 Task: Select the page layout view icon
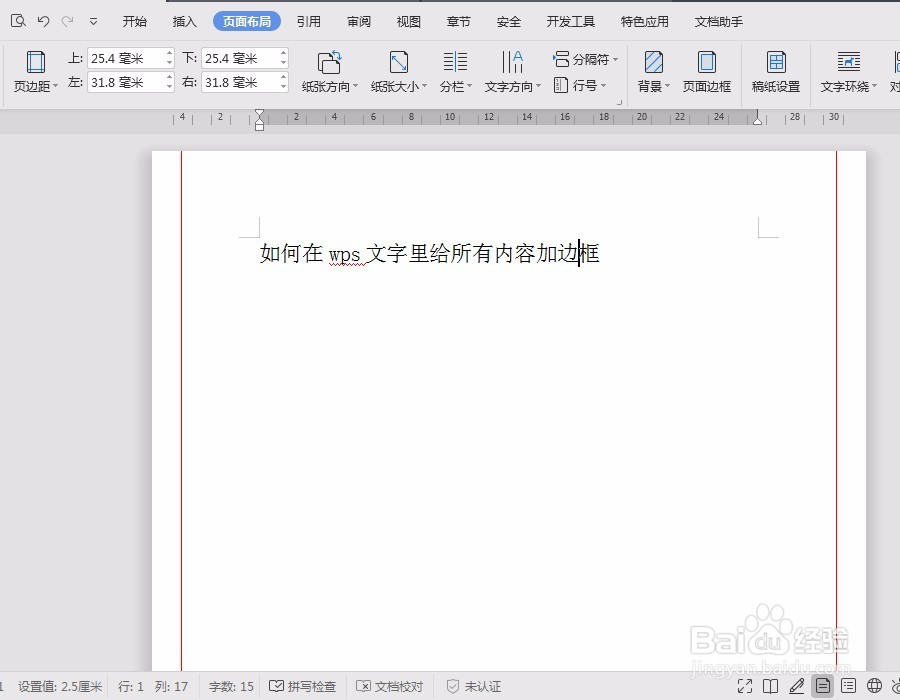pyautogui.click(x=823, y=686)
